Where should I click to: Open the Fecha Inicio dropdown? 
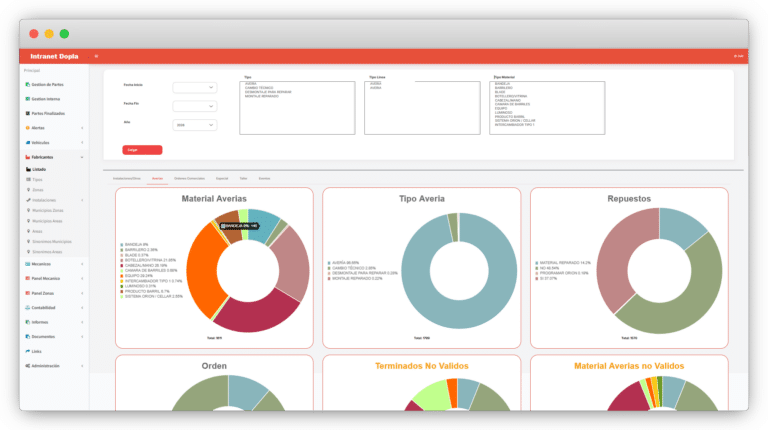tap(194, 88)
